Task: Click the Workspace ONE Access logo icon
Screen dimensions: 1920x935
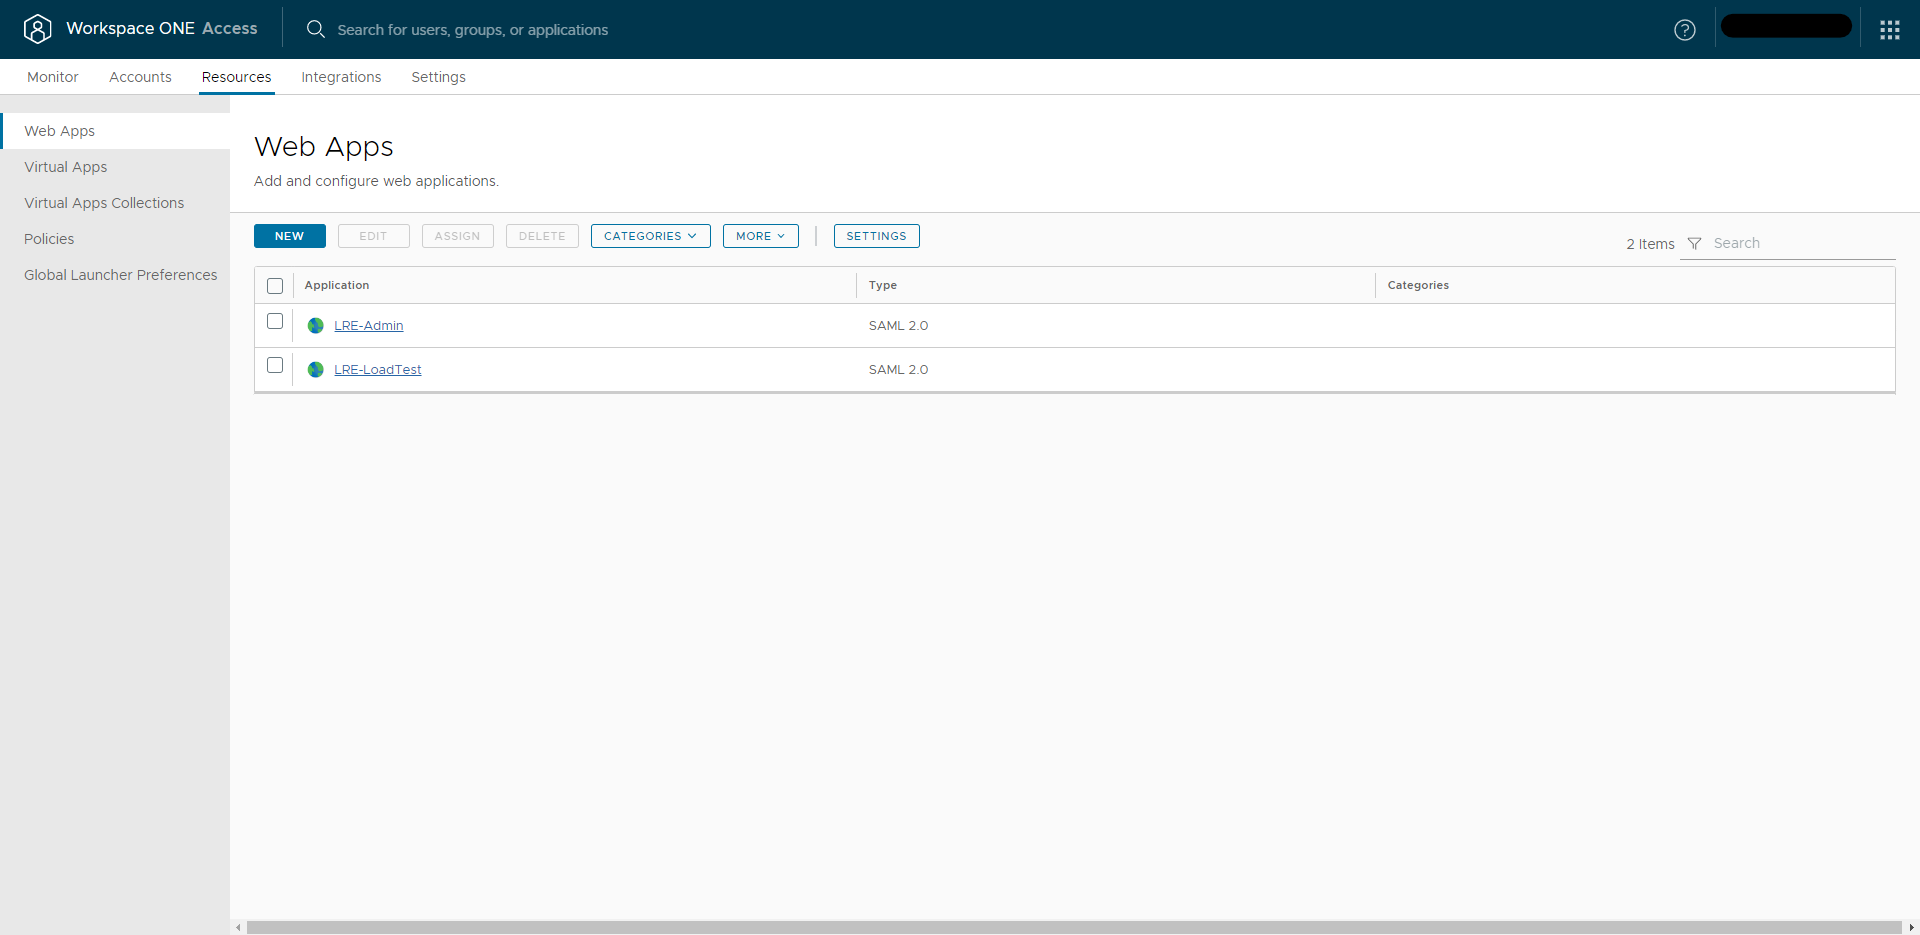Action: point(38,29)
